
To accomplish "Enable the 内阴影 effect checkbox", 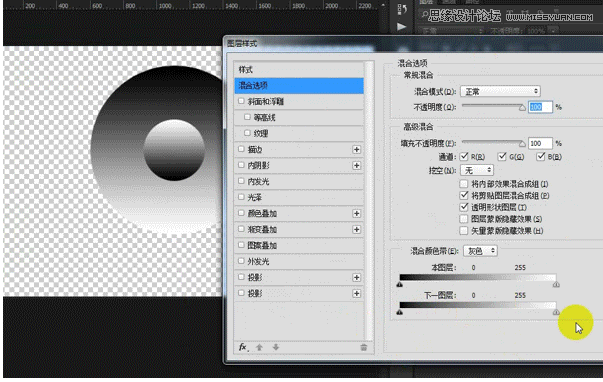I will coord(241,165).
